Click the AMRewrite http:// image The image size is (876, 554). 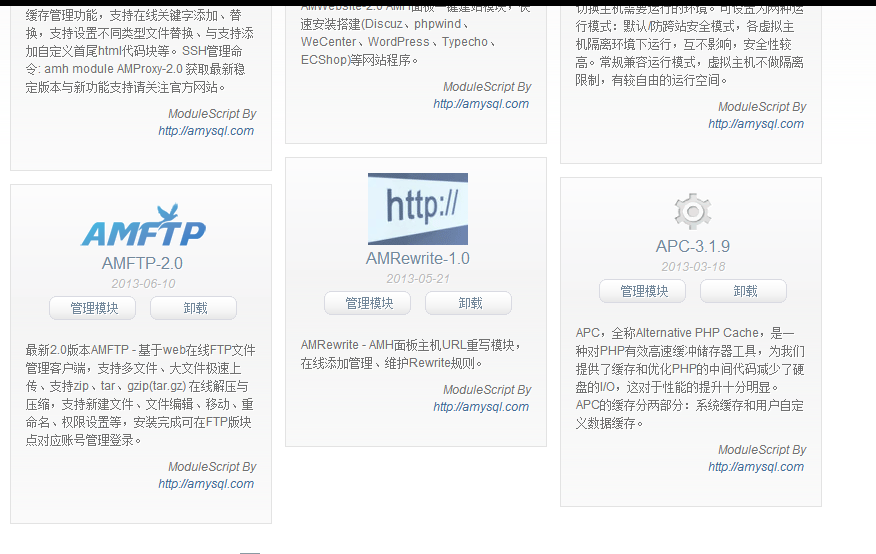coord(417,209)
